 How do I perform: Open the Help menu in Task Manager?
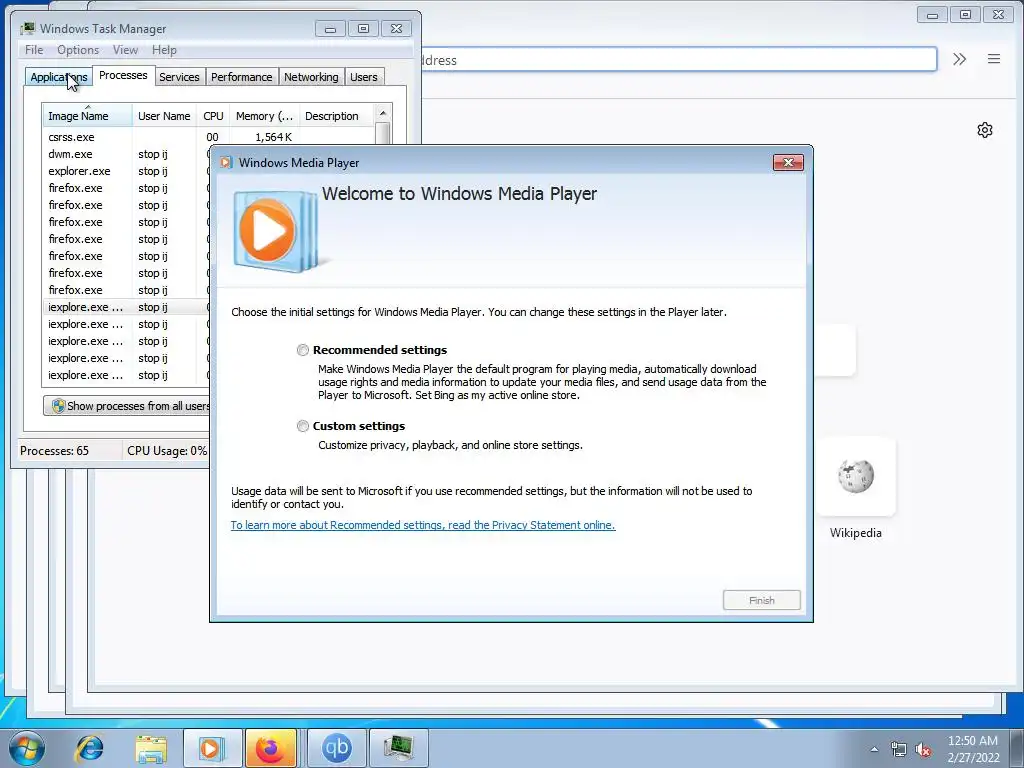[x=164, y=50]
